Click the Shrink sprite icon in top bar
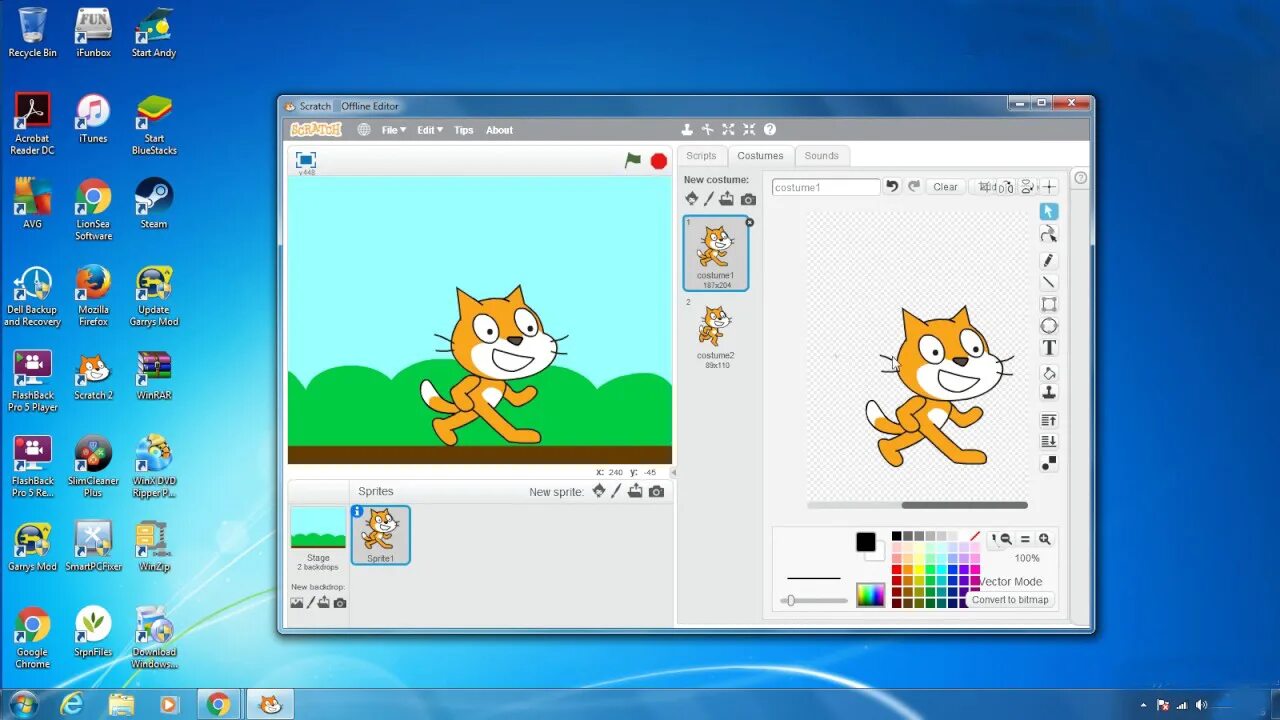This screenshot has height=720, width=1280. click(749, 130)
